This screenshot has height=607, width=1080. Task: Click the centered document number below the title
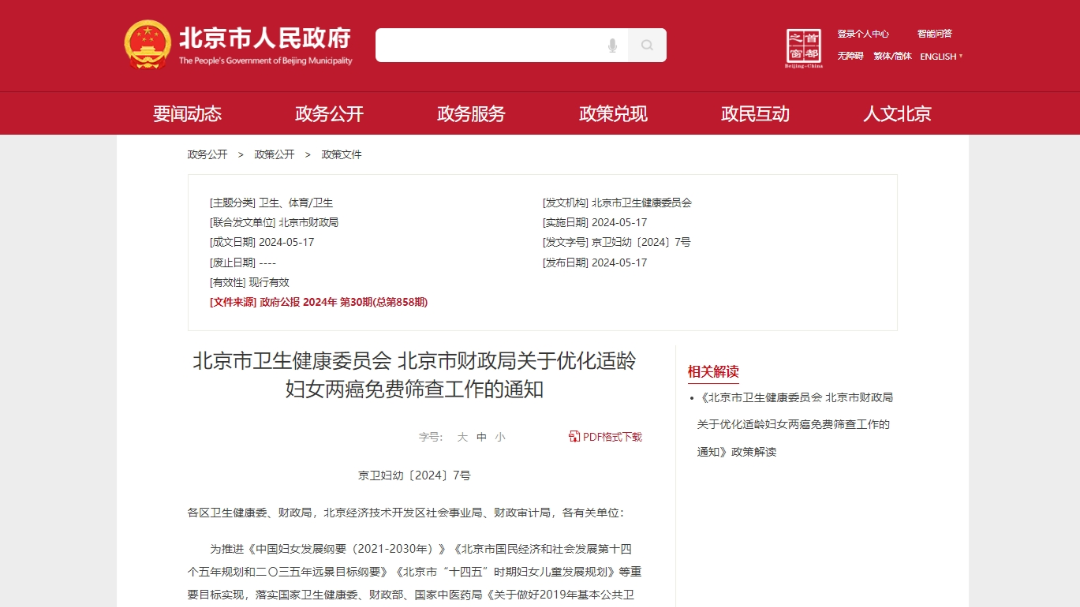[x=414, y=475]
